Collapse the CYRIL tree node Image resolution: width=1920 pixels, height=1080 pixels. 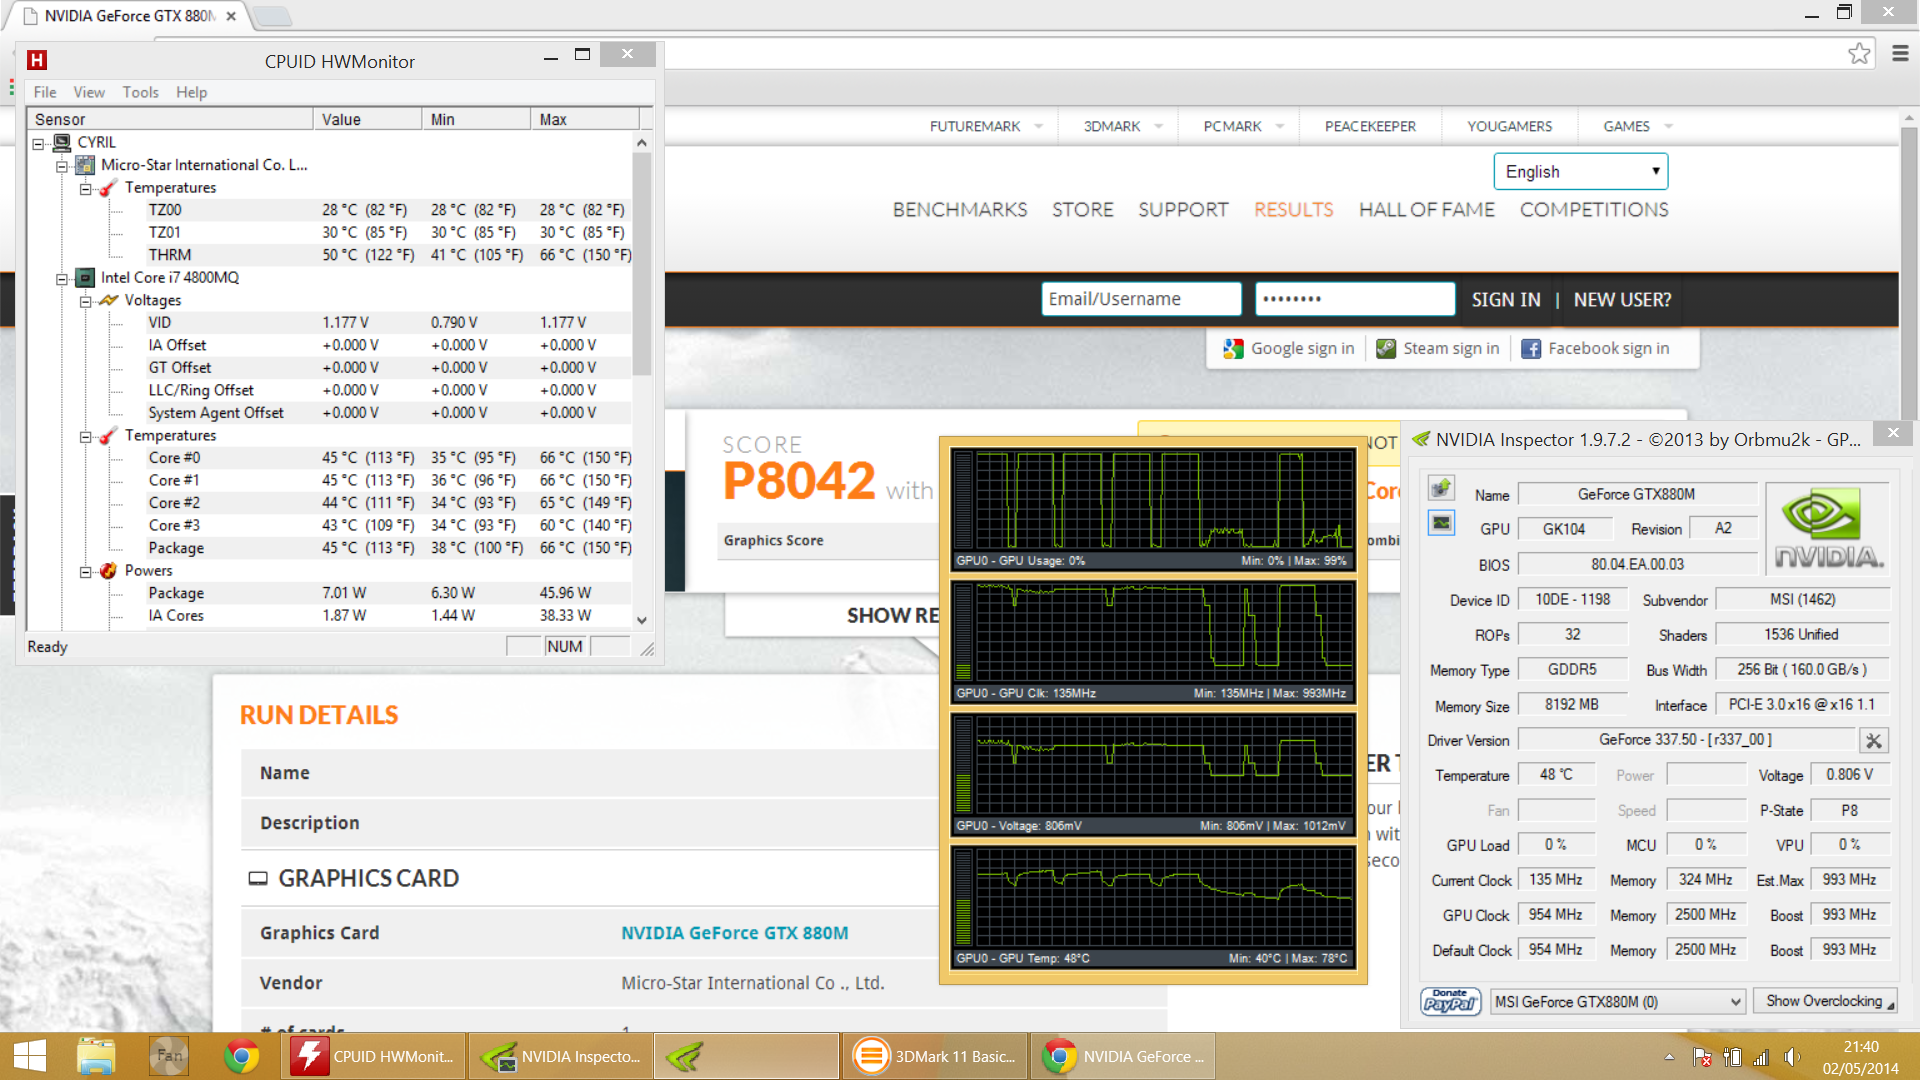(x=38, y=143)
